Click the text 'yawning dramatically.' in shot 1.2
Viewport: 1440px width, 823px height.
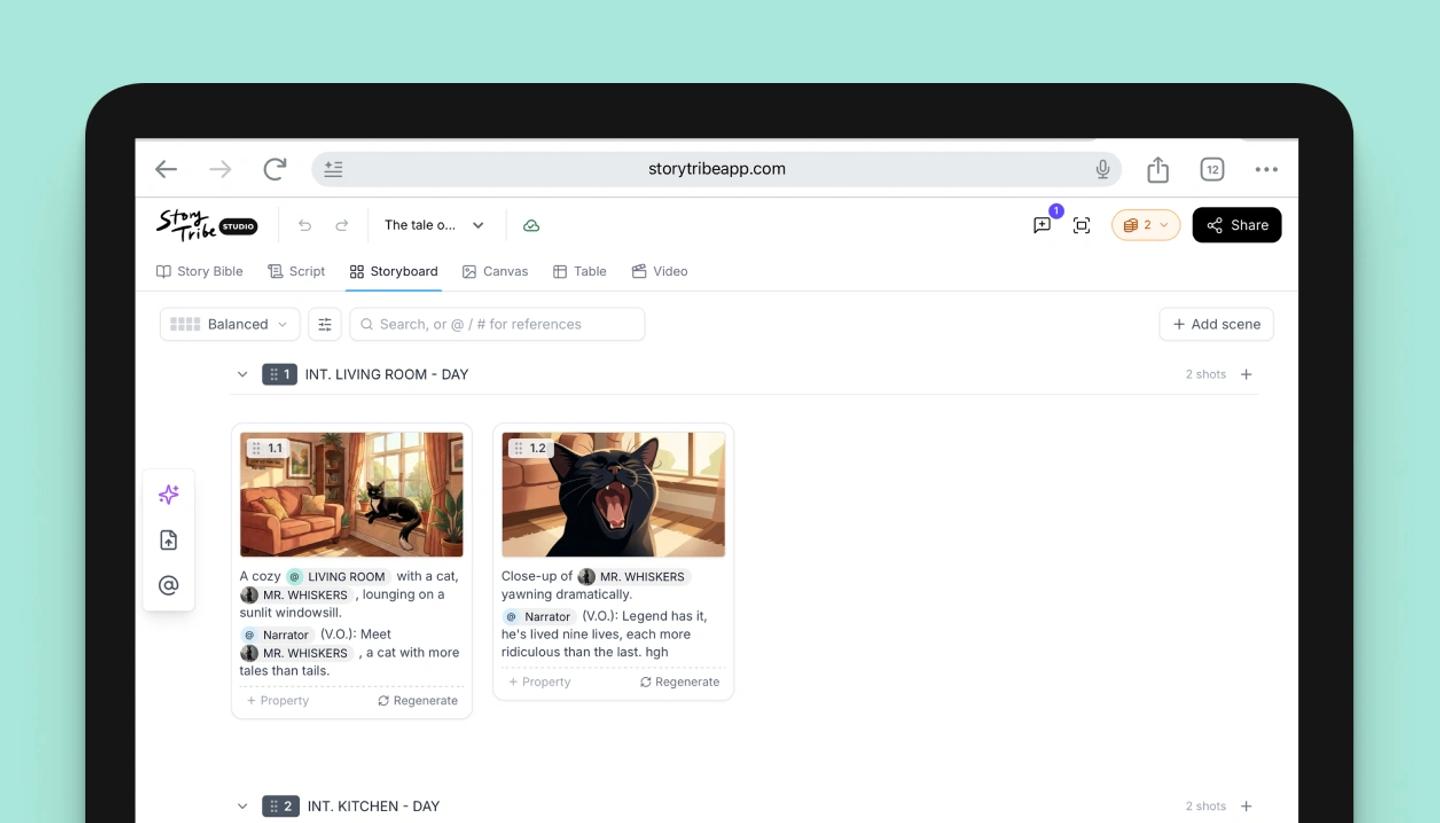(x=567, y=594)
